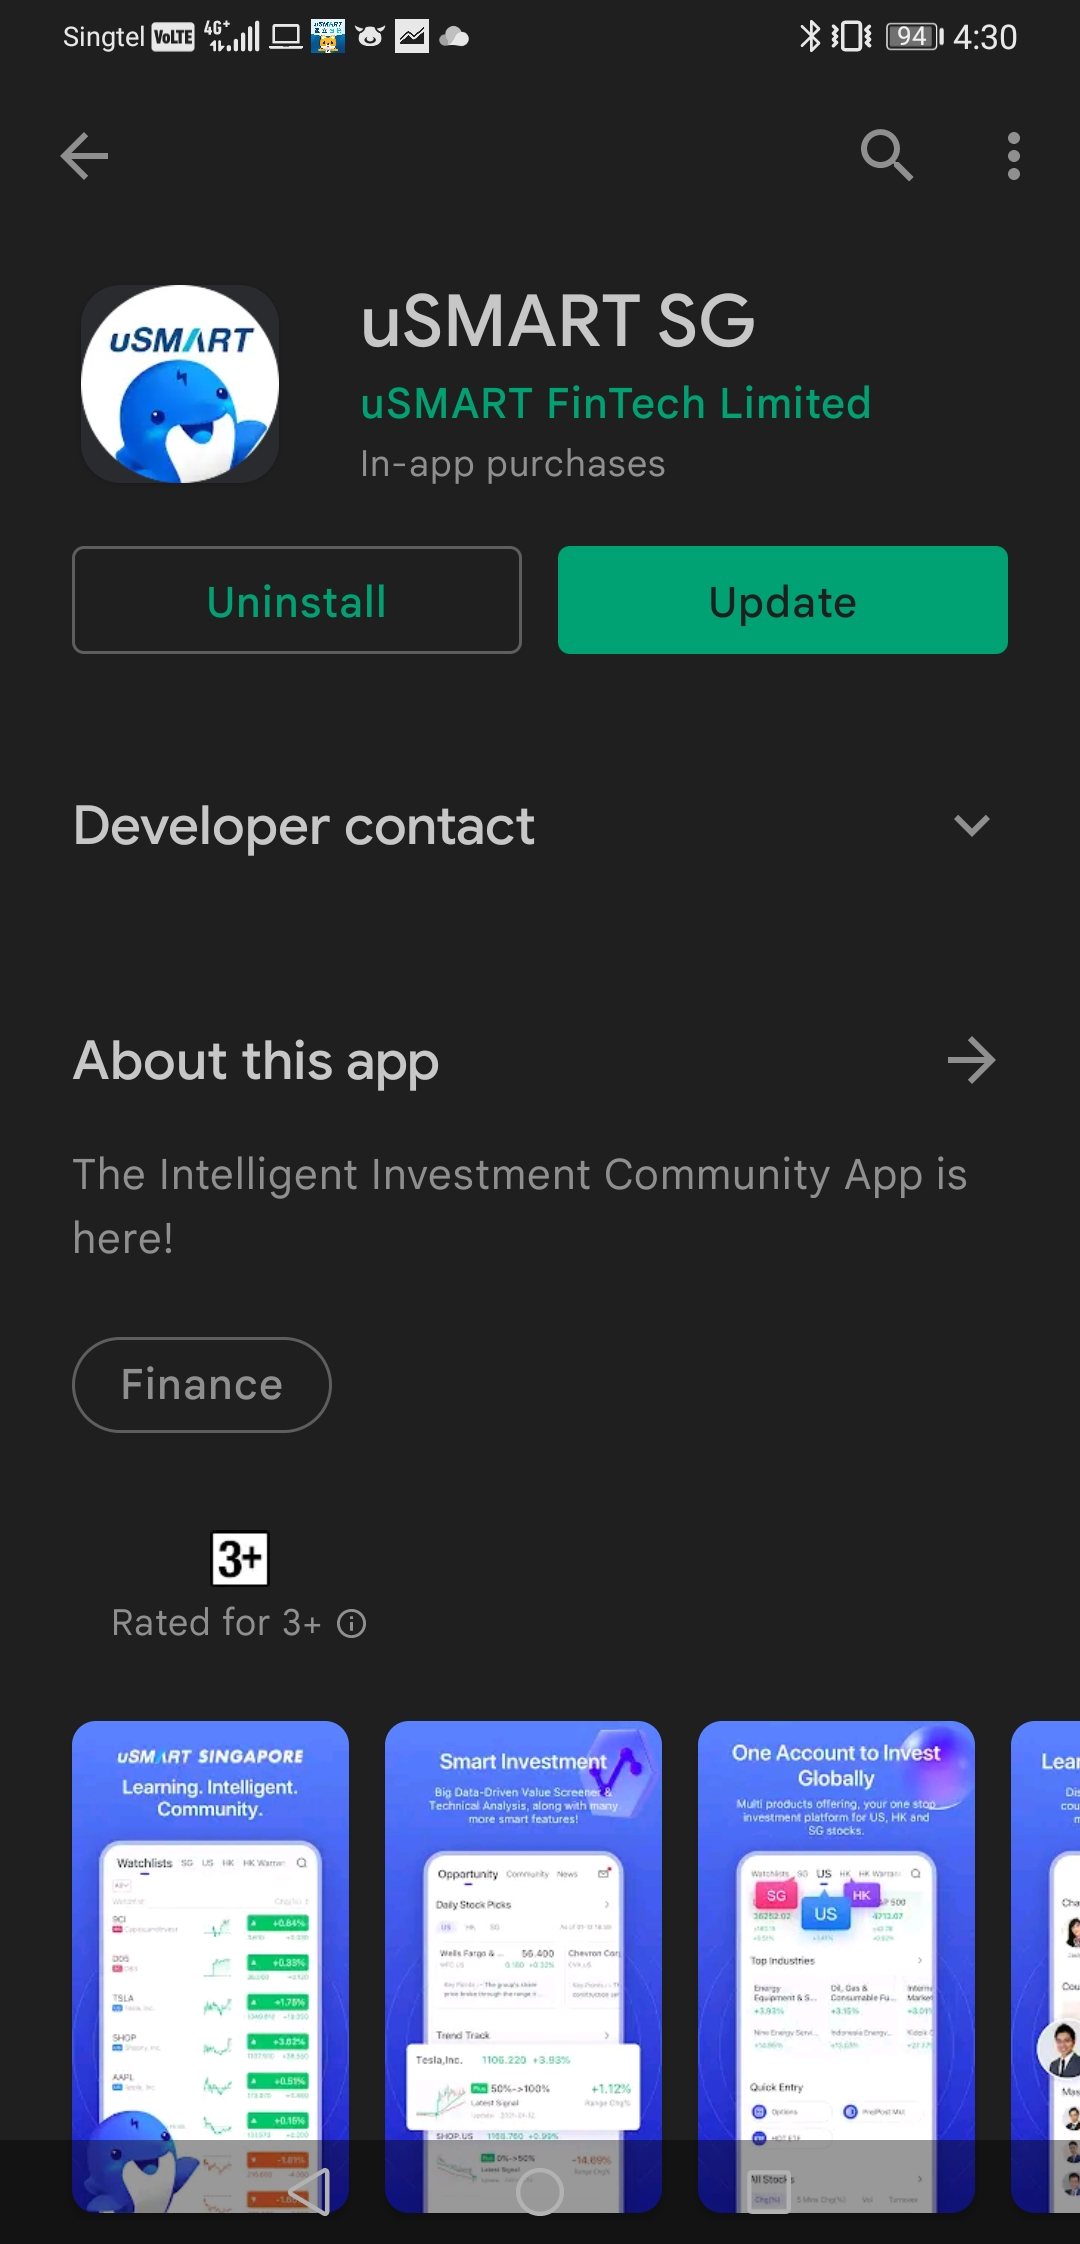Viewport: 1080px width, 2244px height.
Task: Open uSMART FinTech Limited developer page
Action: click(x=616, y=403)
